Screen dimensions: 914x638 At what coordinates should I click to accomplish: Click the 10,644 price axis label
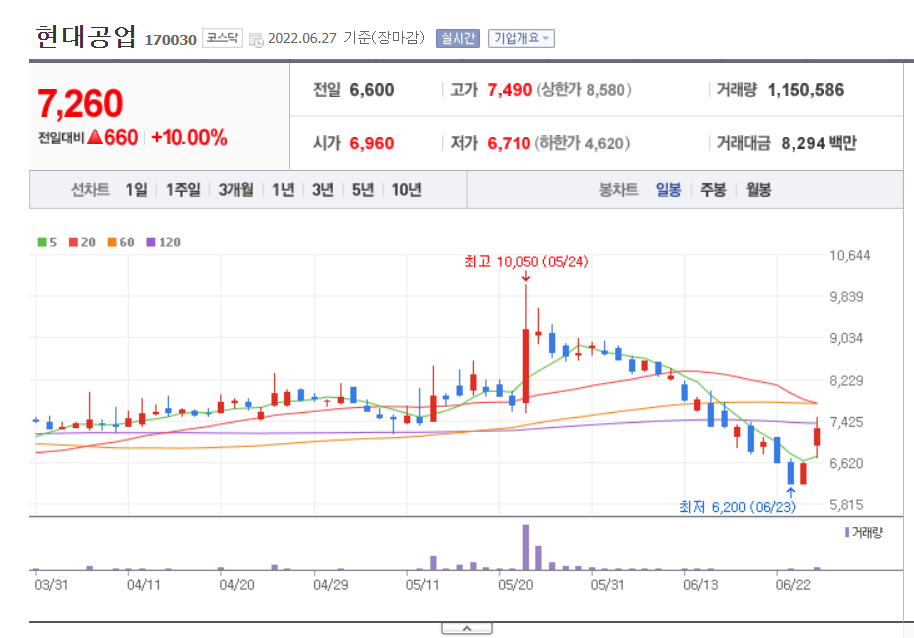click(x=849, y=255)
